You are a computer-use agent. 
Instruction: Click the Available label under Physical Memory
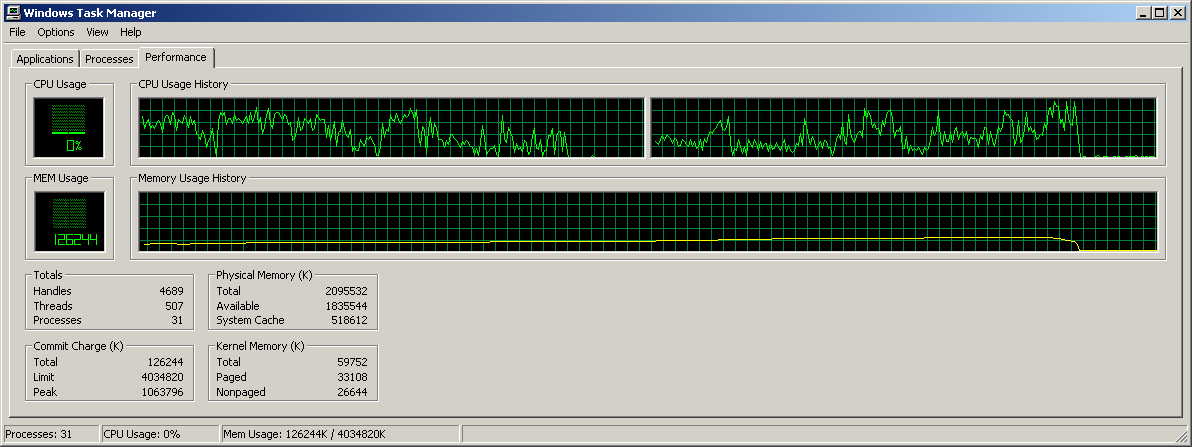(237, 306)
